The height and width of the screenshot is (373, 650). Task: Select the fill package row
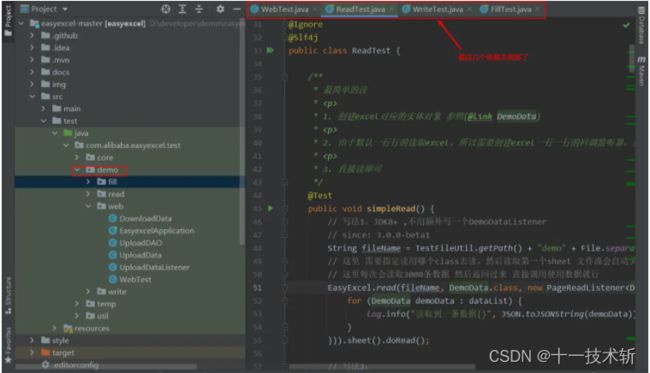(130, 182)
